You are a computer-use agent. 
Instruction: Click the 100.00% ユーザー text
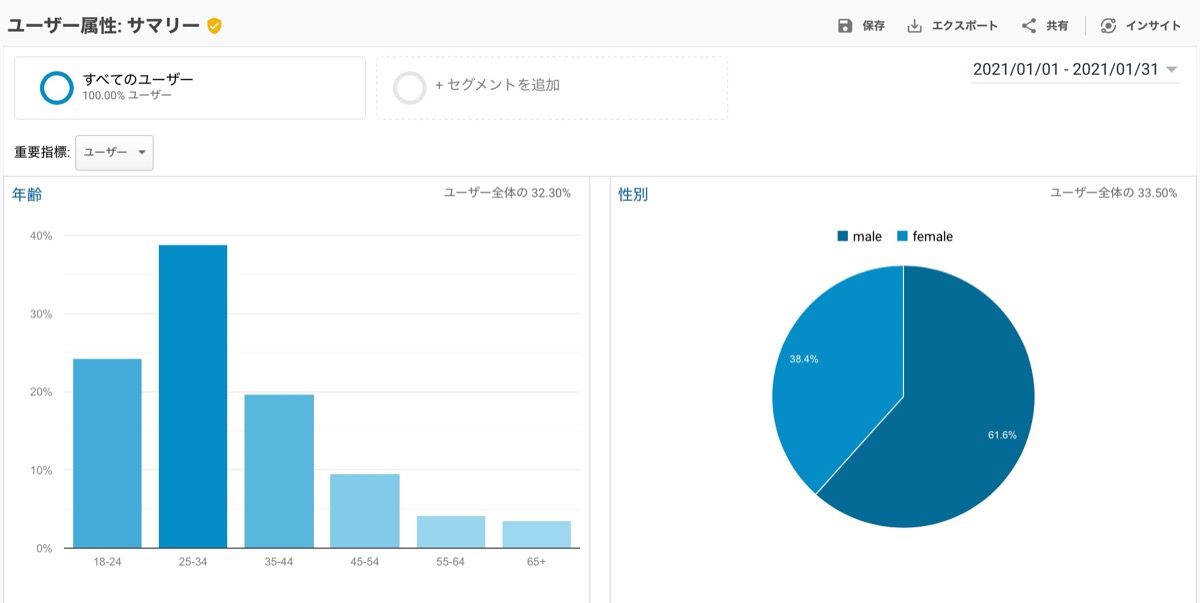coord(127,96)
